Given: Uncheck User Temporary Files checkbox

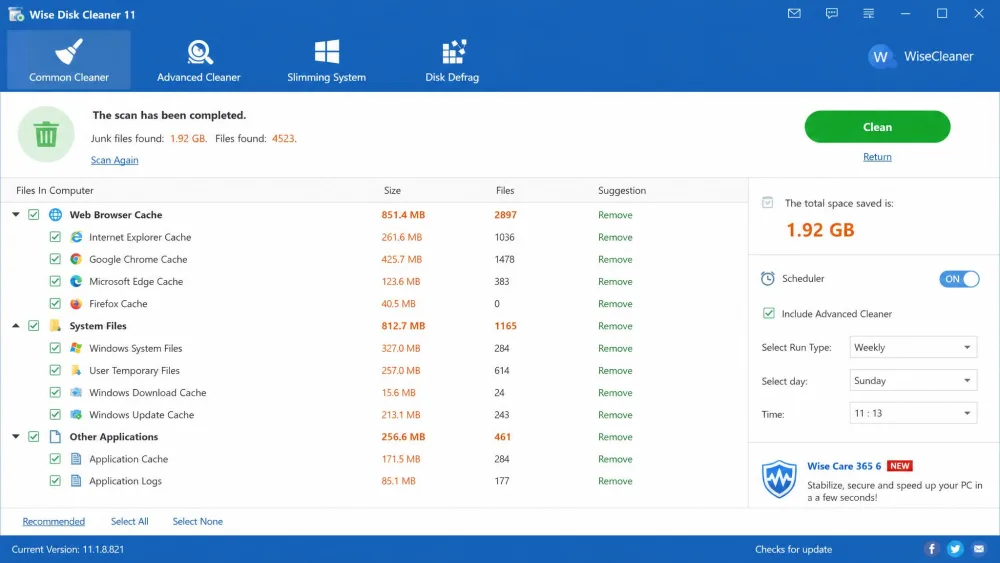Looking at the screenshot, I should [55, 370].
